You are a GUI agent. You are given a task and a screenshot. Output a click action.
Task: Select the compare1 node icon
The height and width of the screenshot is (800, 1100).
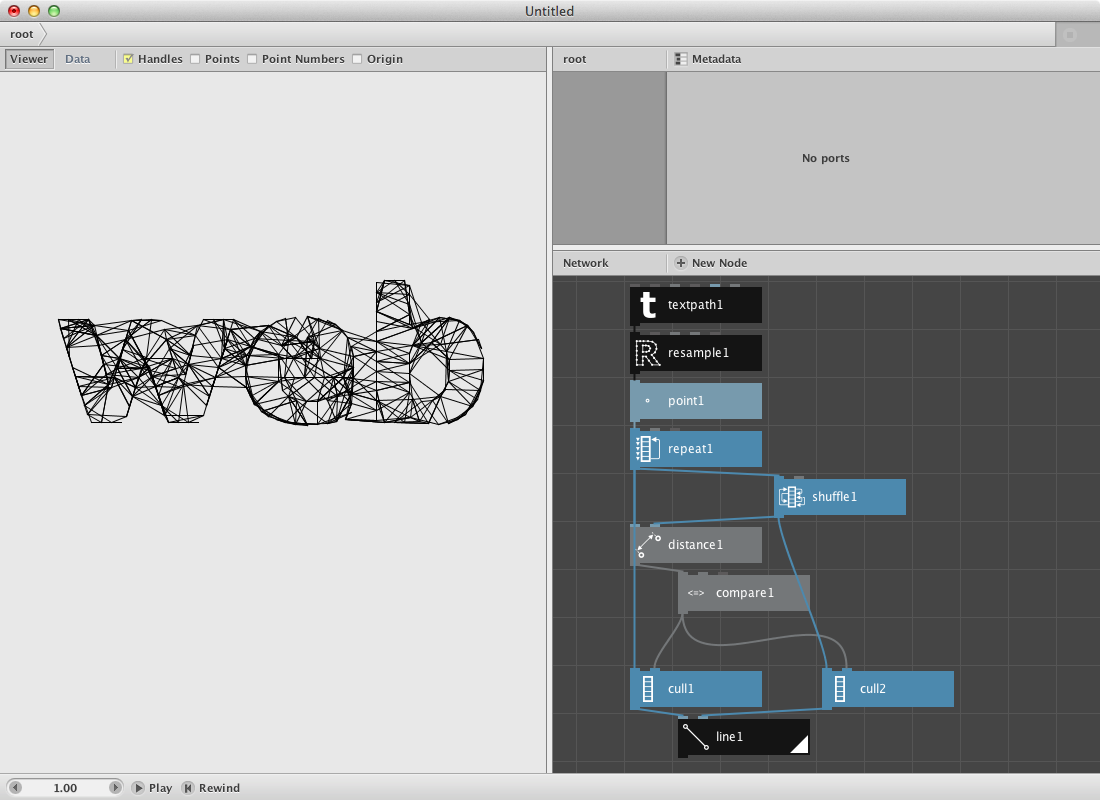[x=696, y=593]
